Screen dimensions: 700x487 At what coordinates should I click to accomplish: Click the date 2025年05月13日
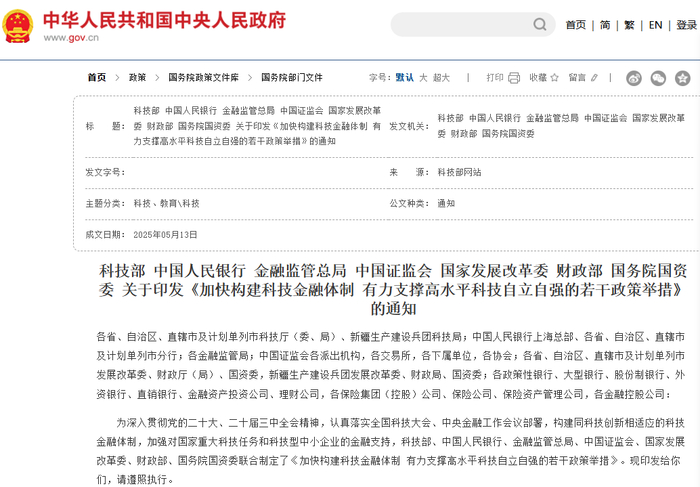coord(165,235)
